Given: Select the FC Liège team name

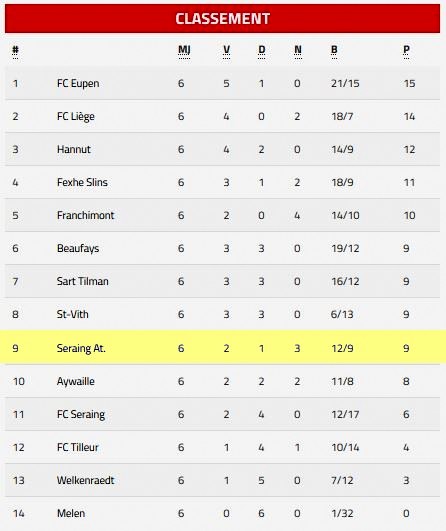Looking at the screenshot, I should coord(76,116).
